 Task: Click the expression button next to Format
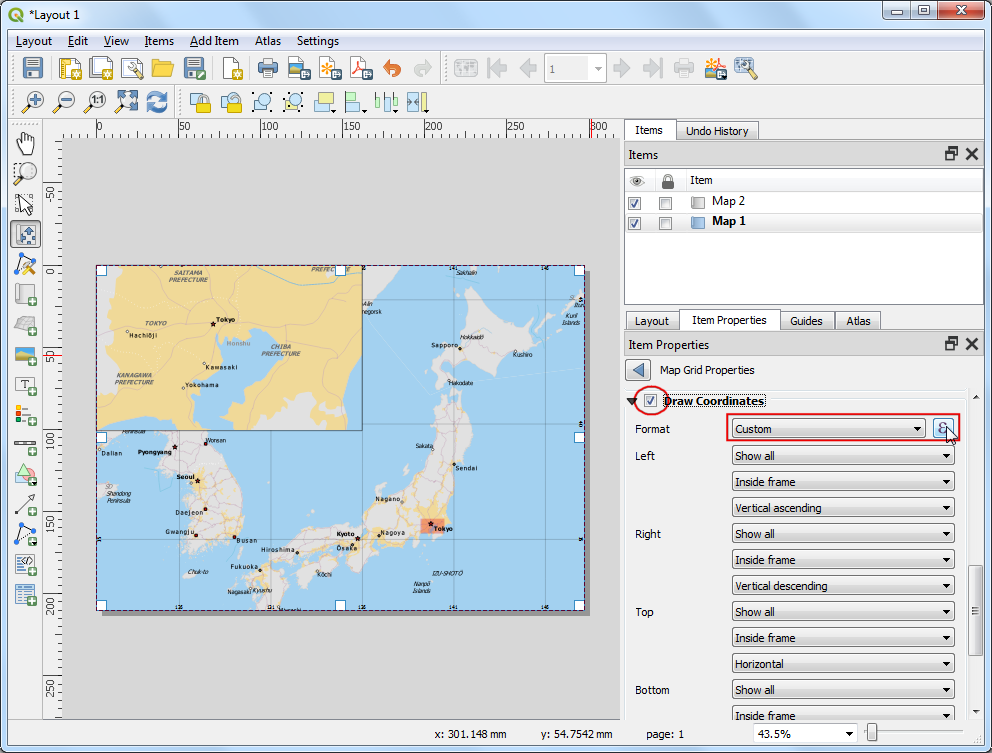(x=943, y=428)
